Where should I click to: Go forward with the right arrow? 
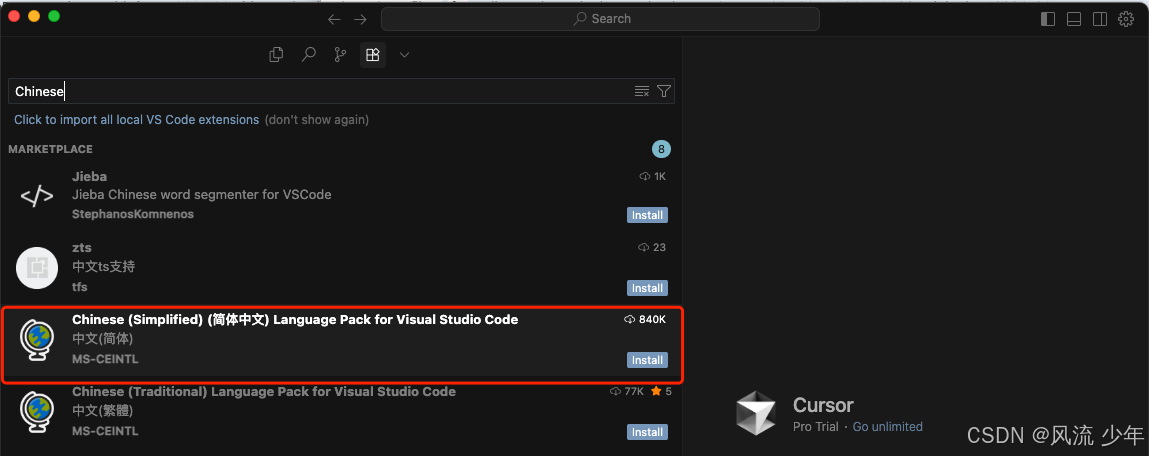pos(360,19)
